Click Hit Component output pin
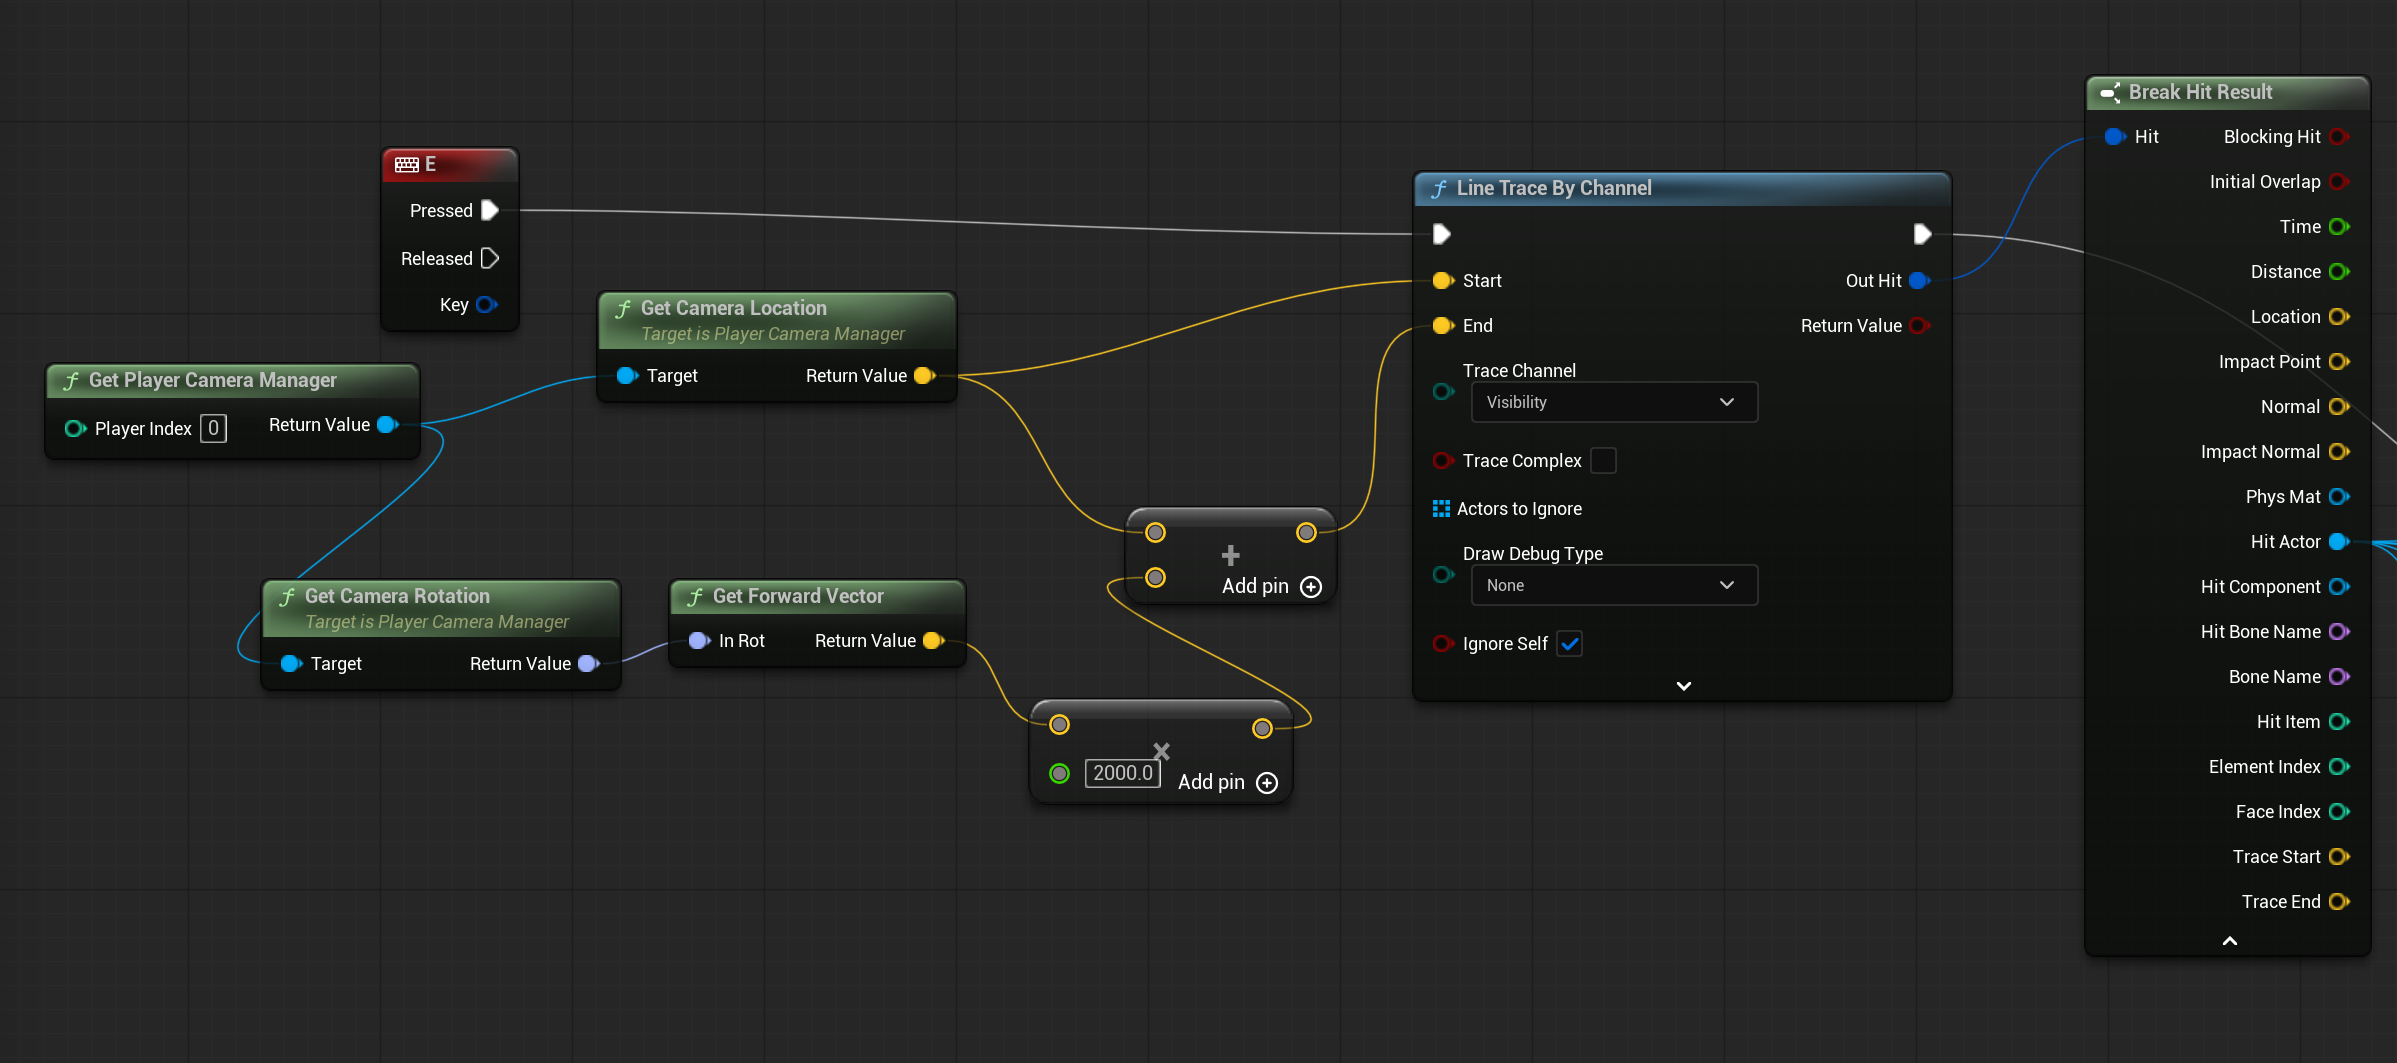This screenshot has height=1063, width=2397. pyautogui.click(x=2339, y=586)
